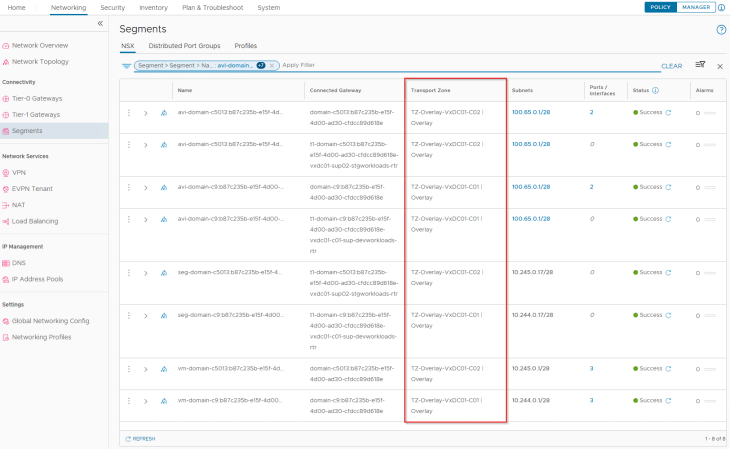Expand the vm-domain-c9 segment row
The height and width of the screenshot is (449, 730).
146,400
